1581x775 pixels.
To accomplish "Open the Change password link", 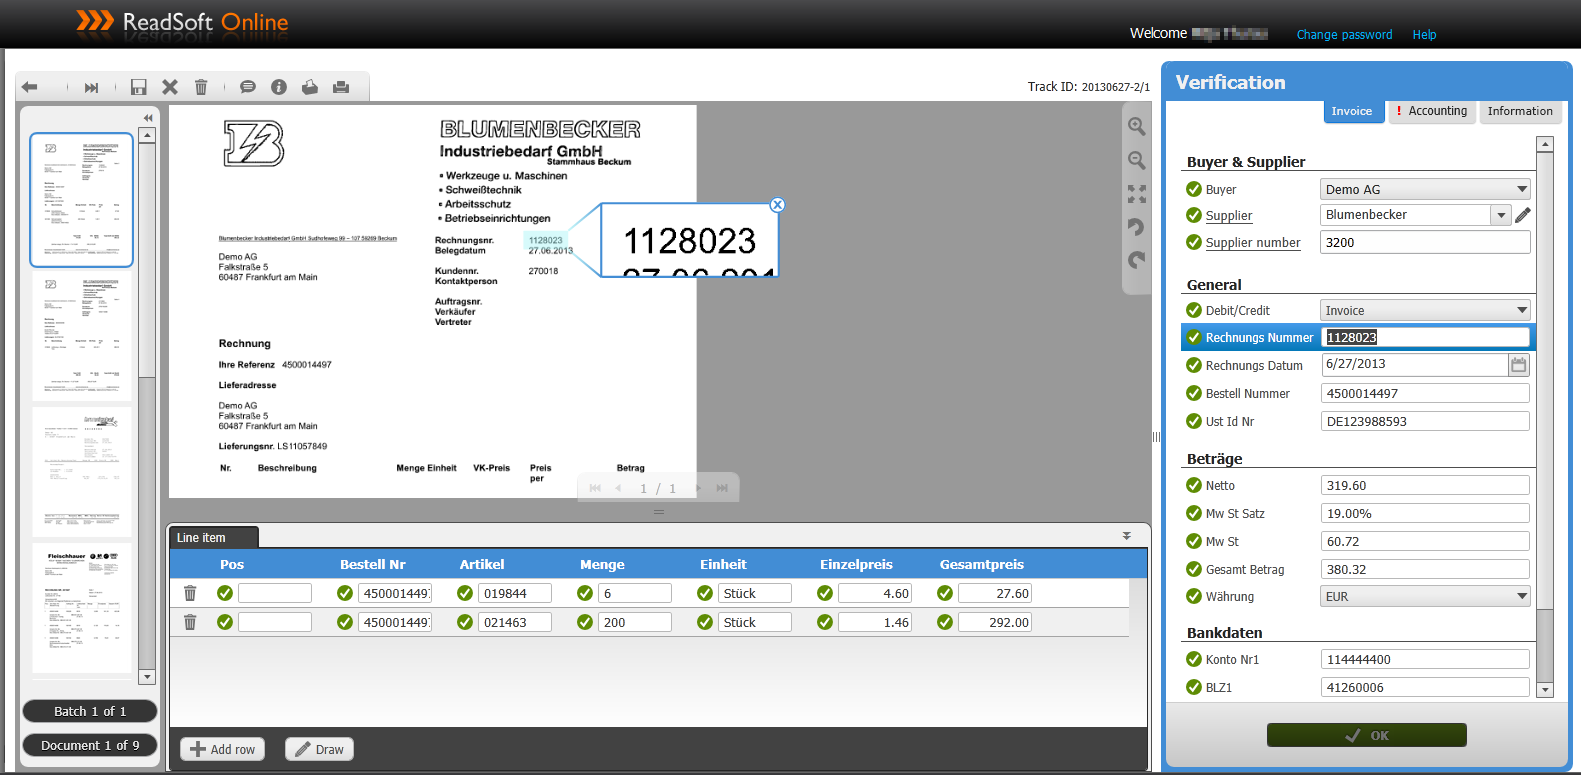I will point(1344,35).
